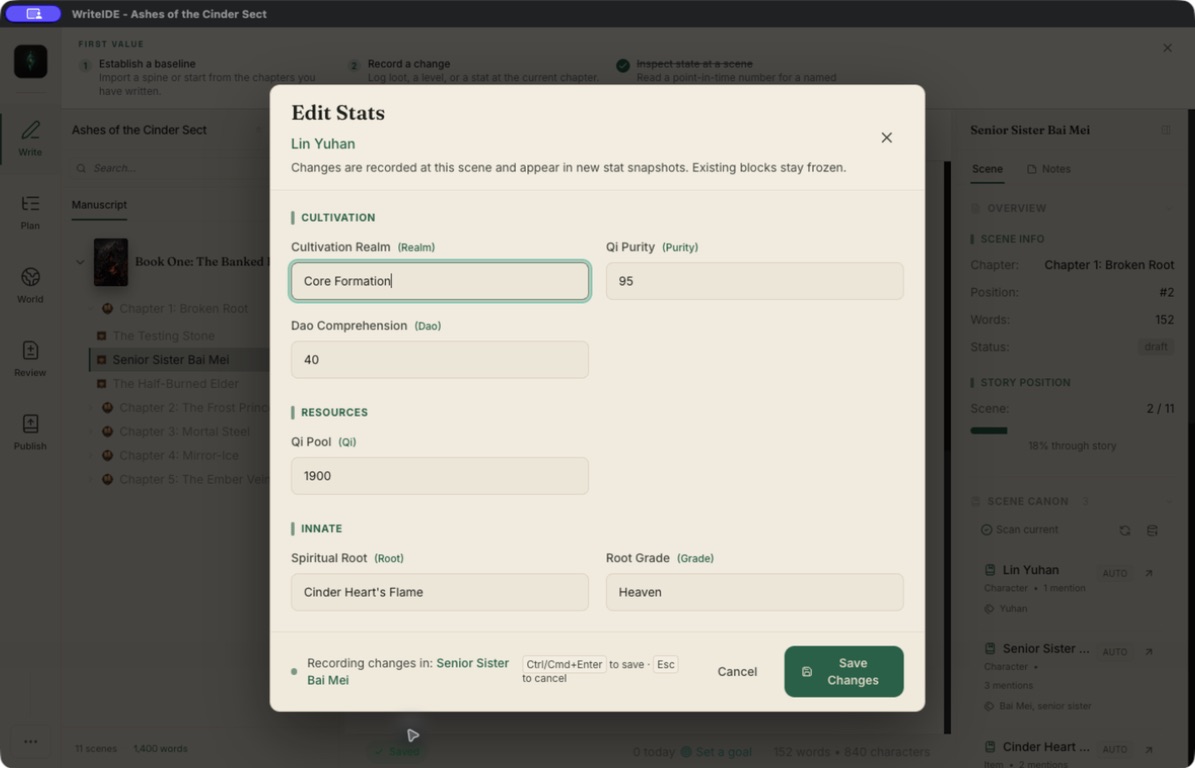Click the Dao Comprehension input field
Screen dimensions: 1195x768
point(440,360)
